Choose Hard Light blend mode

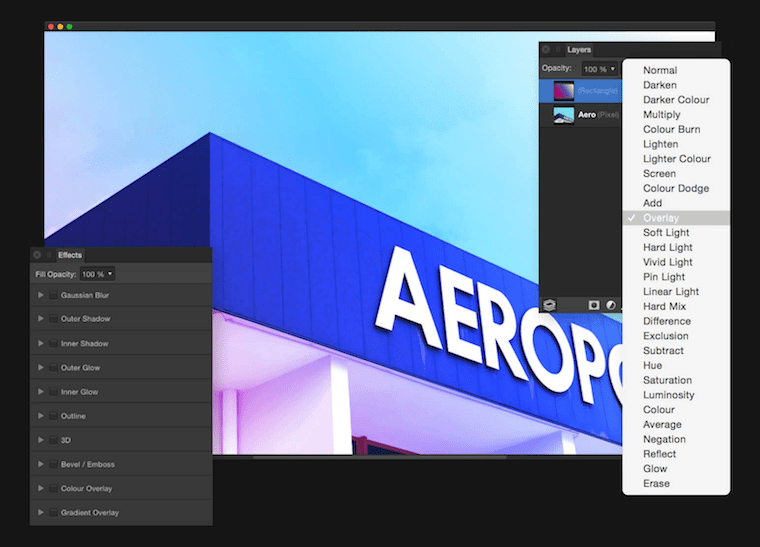point(676,248)
